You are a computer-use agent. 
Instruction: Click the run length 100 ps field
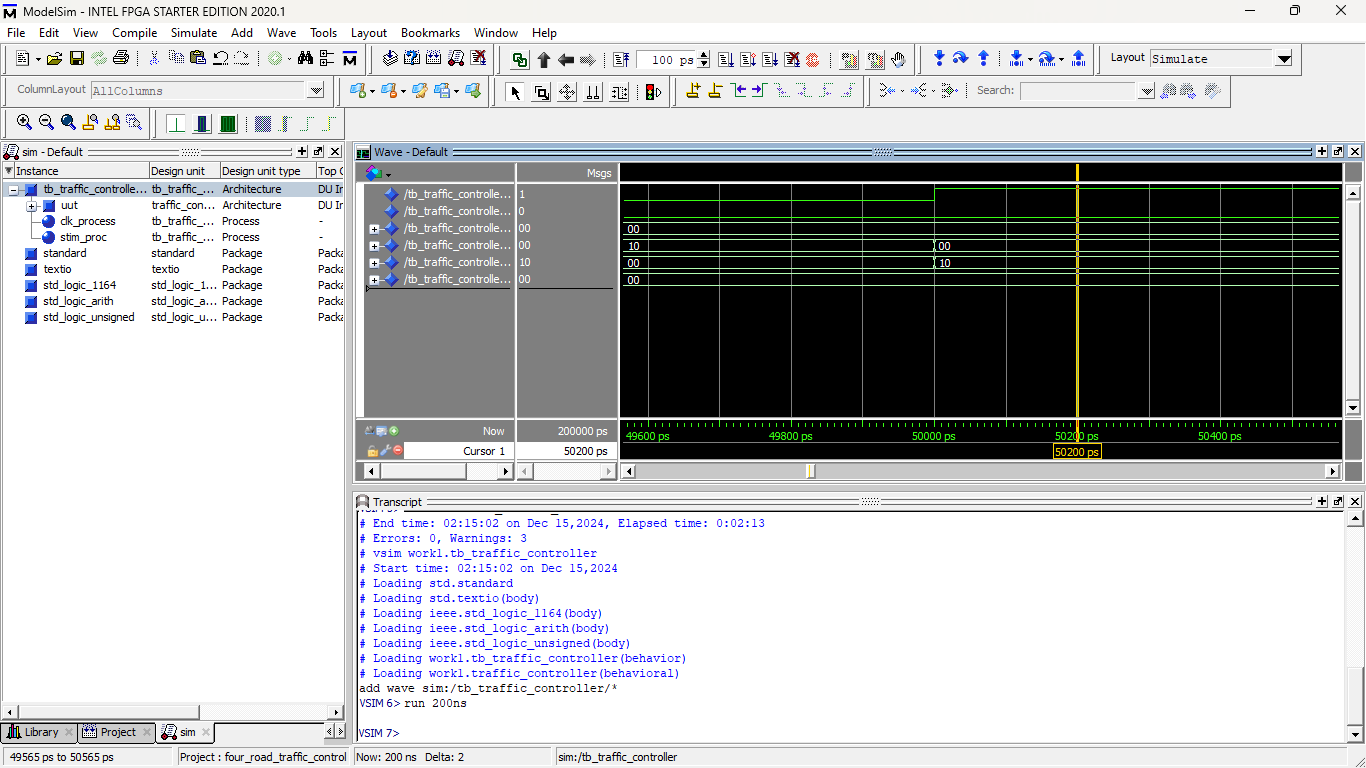664,60
